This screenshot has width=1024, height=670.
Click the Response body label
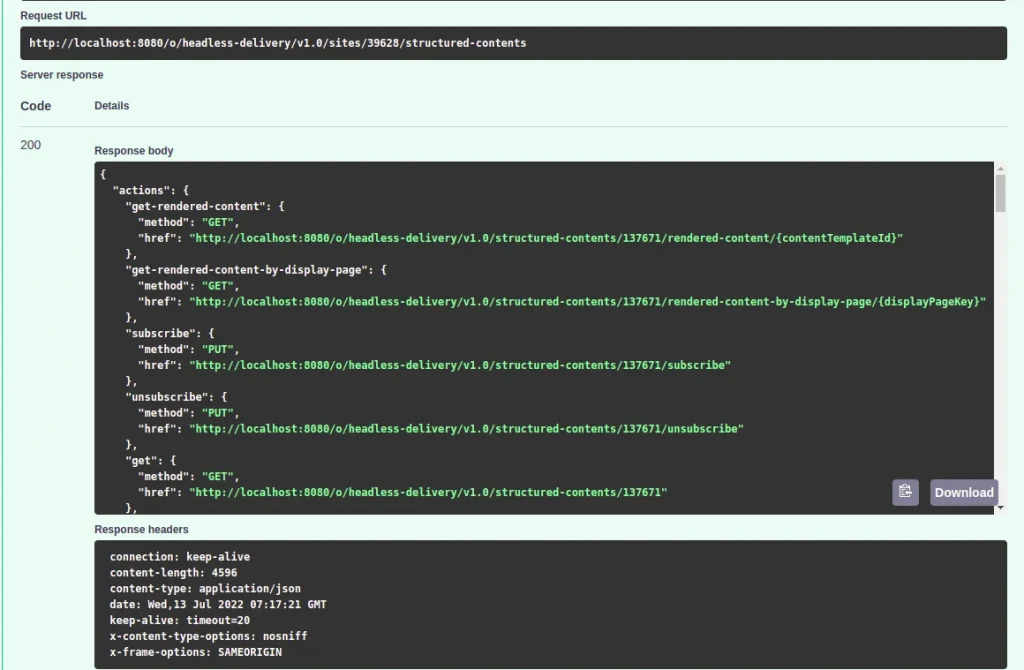coord(133,150)
